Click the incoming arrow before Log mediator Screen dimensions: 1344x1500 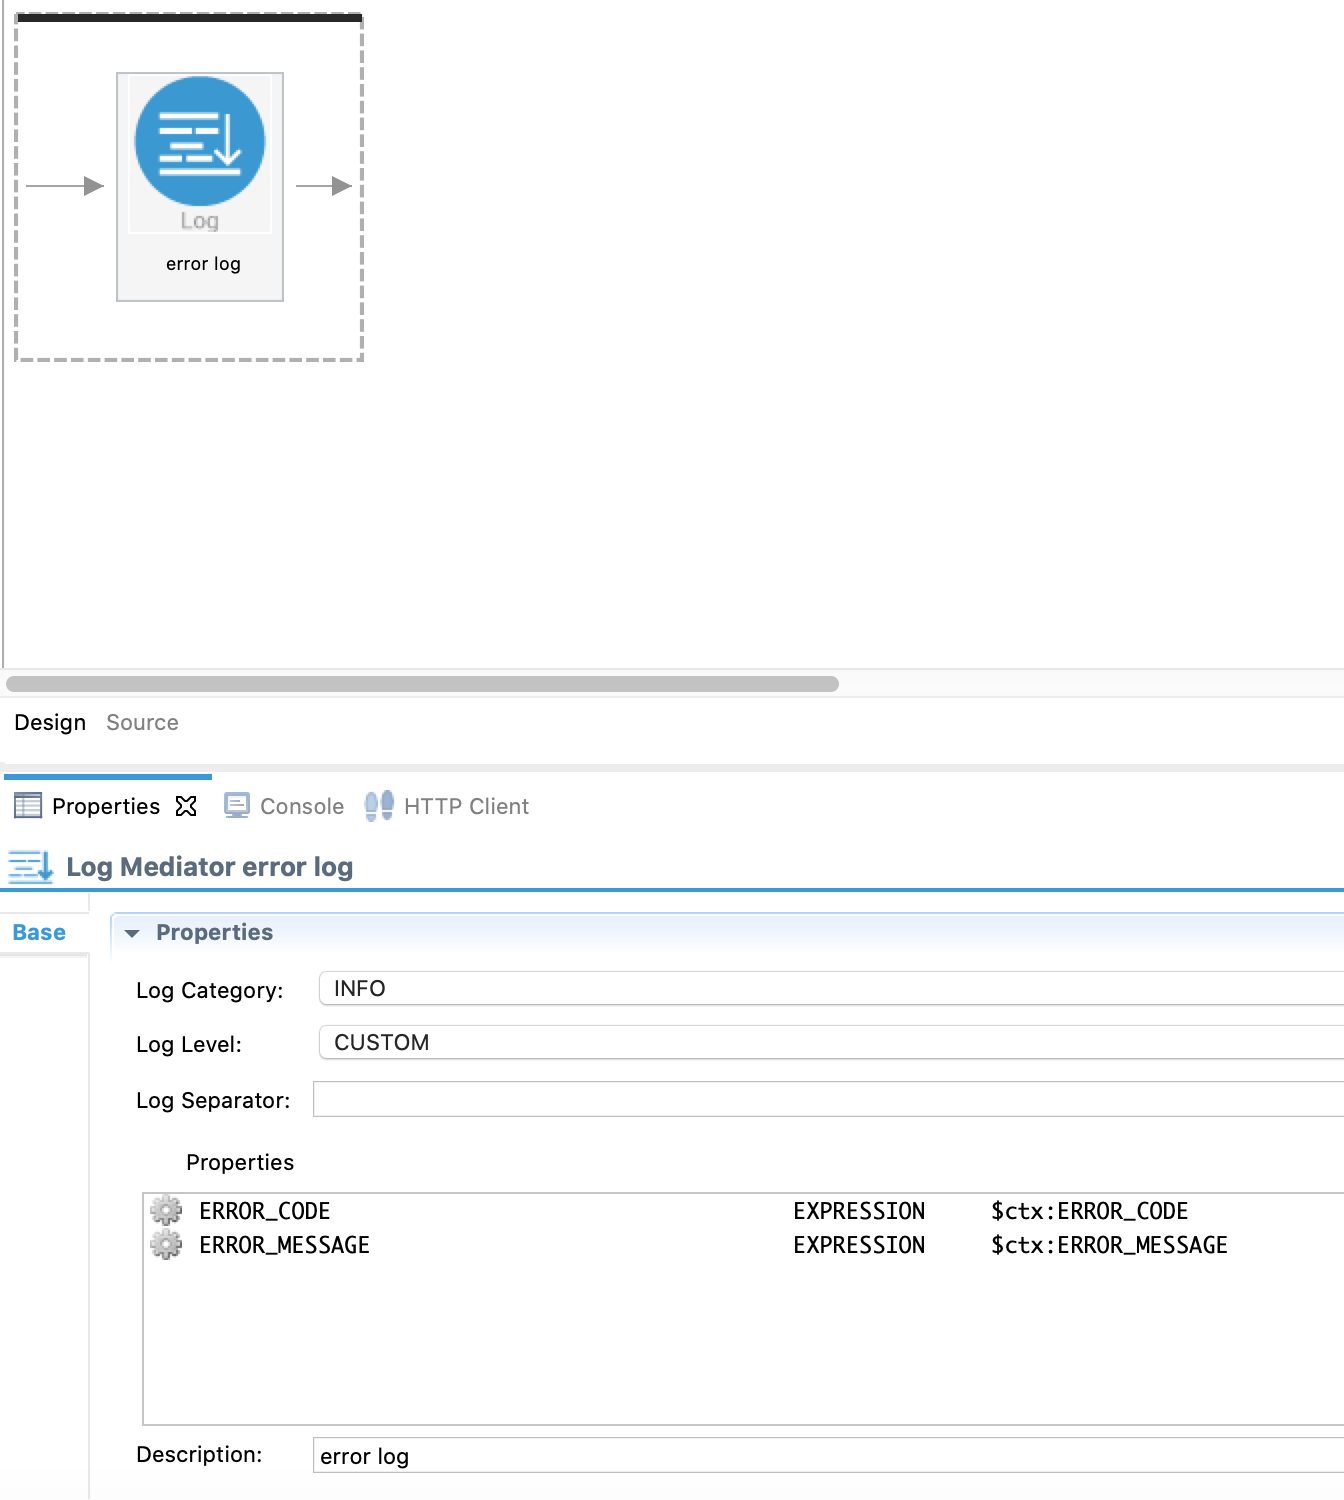click(65, 186)
